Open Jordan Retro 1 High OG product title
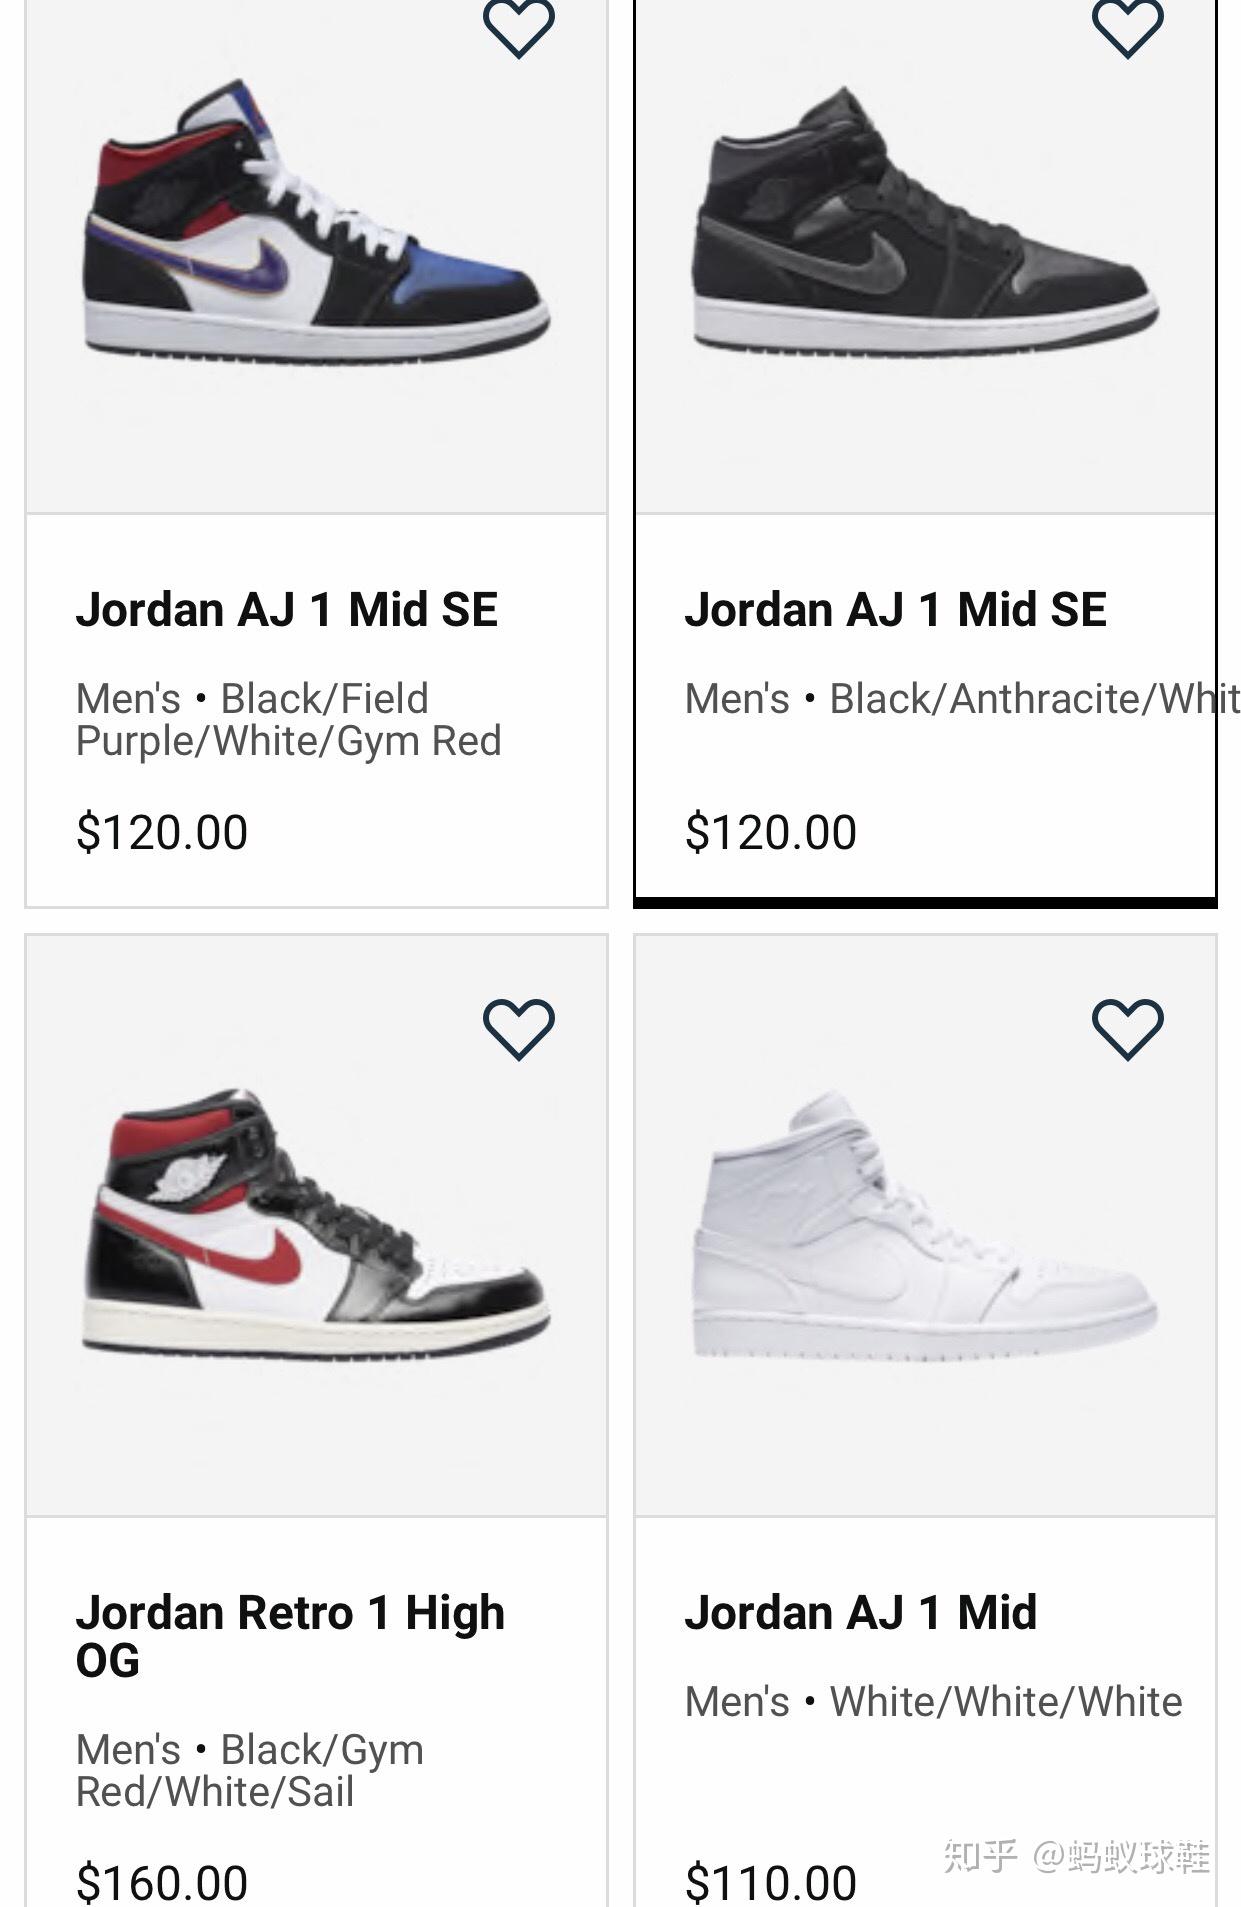This screenshot has height=1907, width=1241. point(290,1635)
